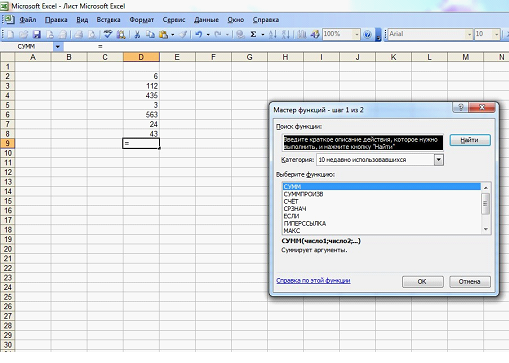Viewport: 509px width, 363px height.
Task: Open the Данные menu
Action: tap(206, 20)
